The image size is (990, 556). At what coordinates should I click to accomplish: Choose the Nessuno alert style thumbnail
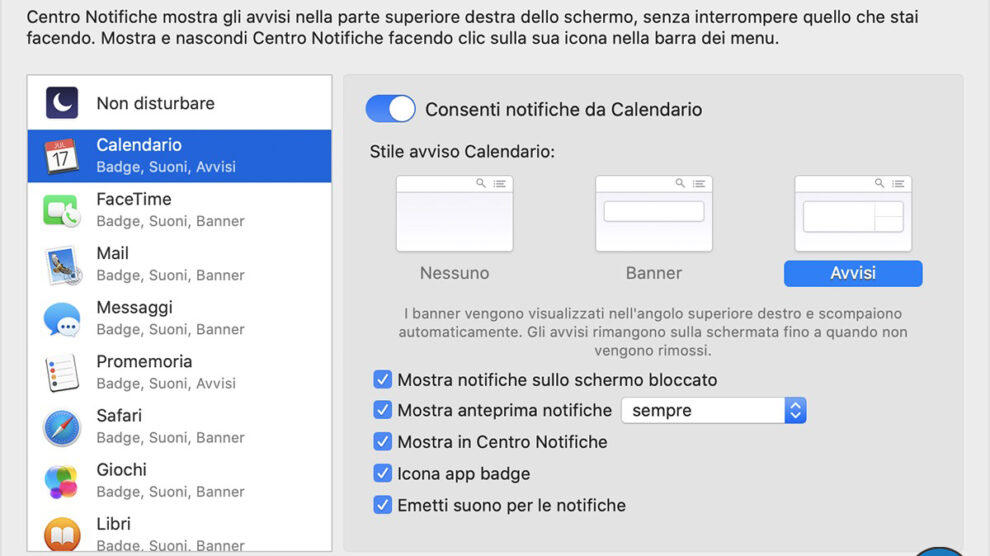coord(454,214)
